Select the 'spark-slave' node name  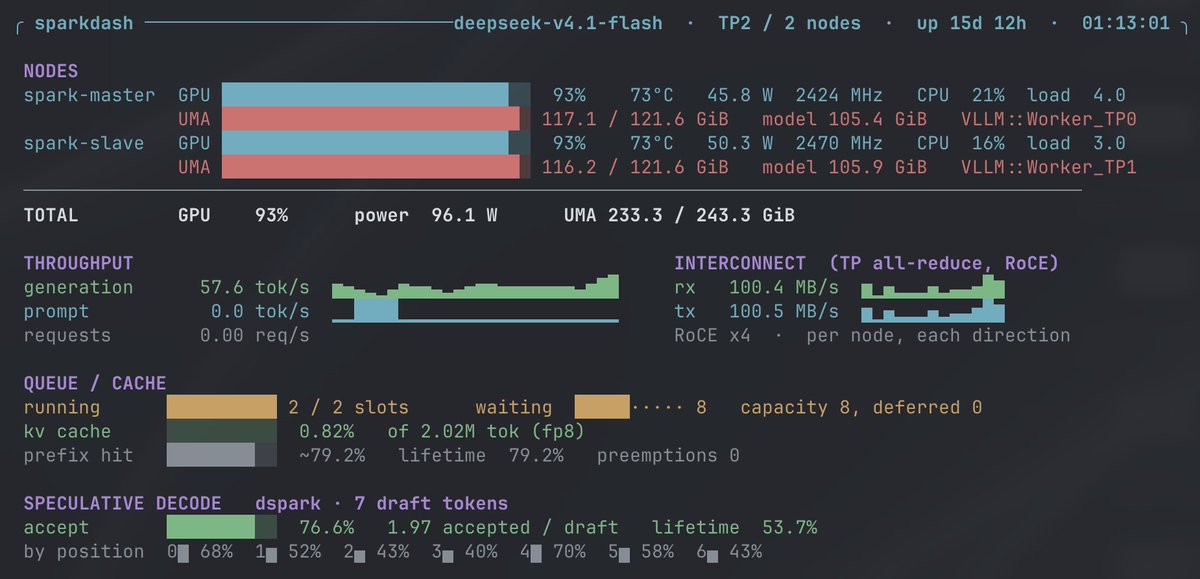[x=84, y=144]
